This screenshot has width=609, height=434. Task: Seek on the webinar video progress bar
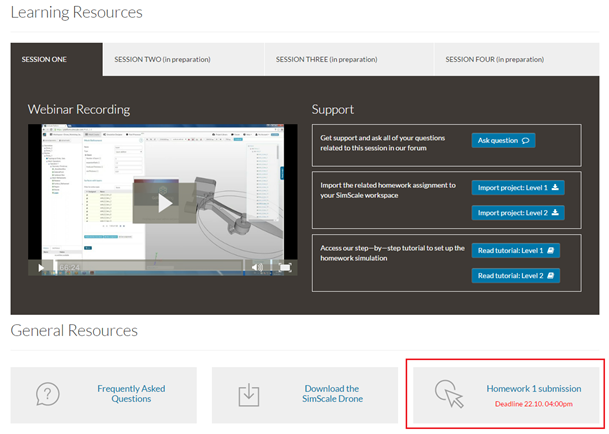pos(150,267)
